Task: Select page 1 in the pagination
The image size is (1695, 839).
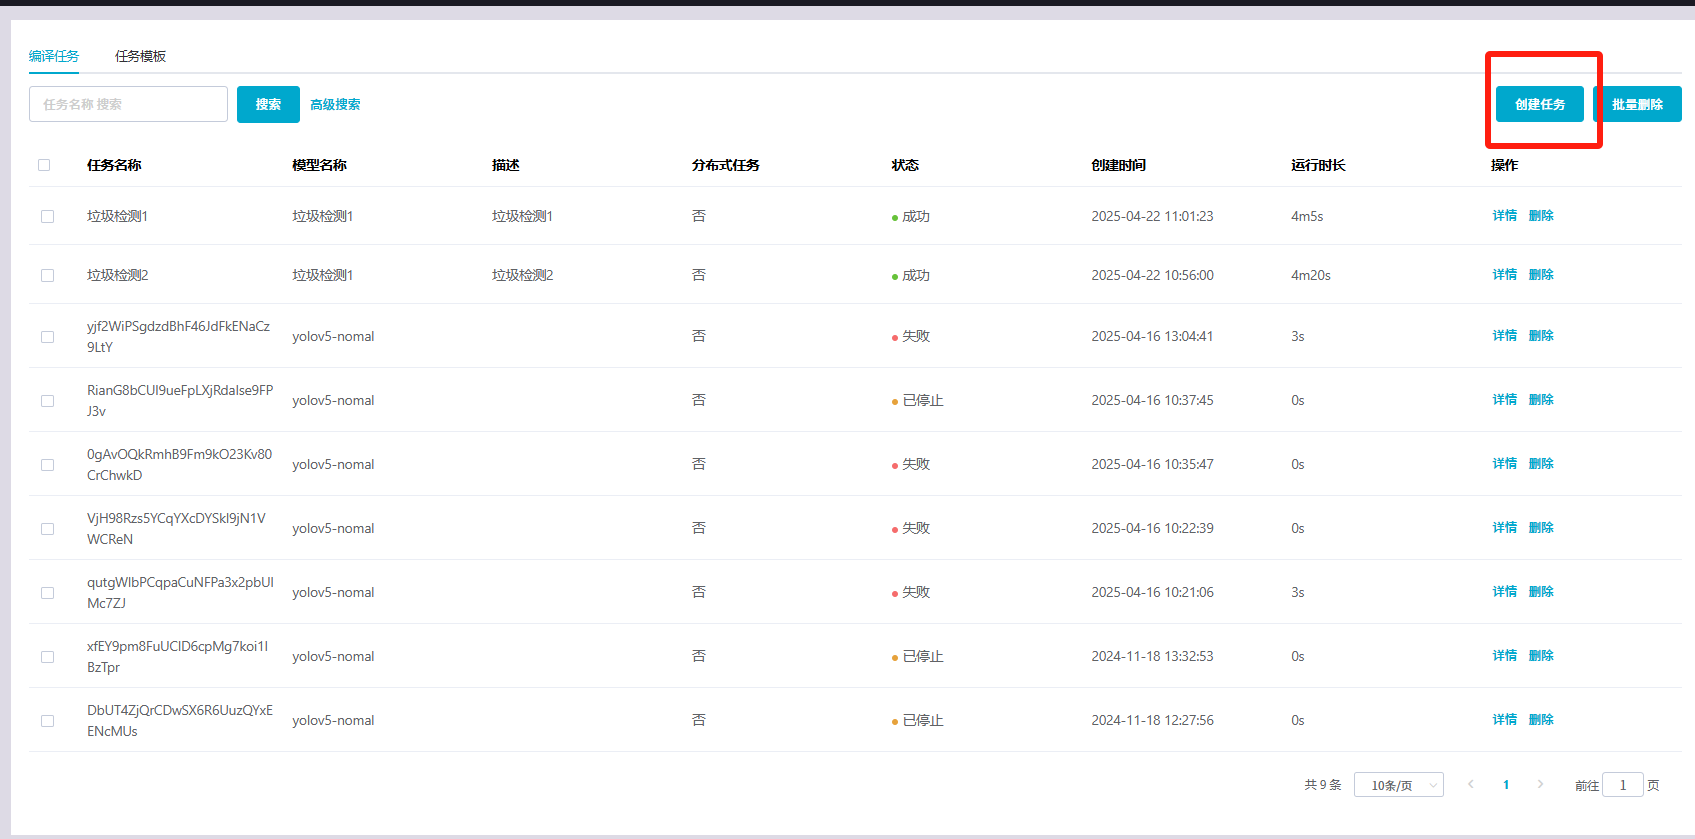Action: [x=1506, y=785]
